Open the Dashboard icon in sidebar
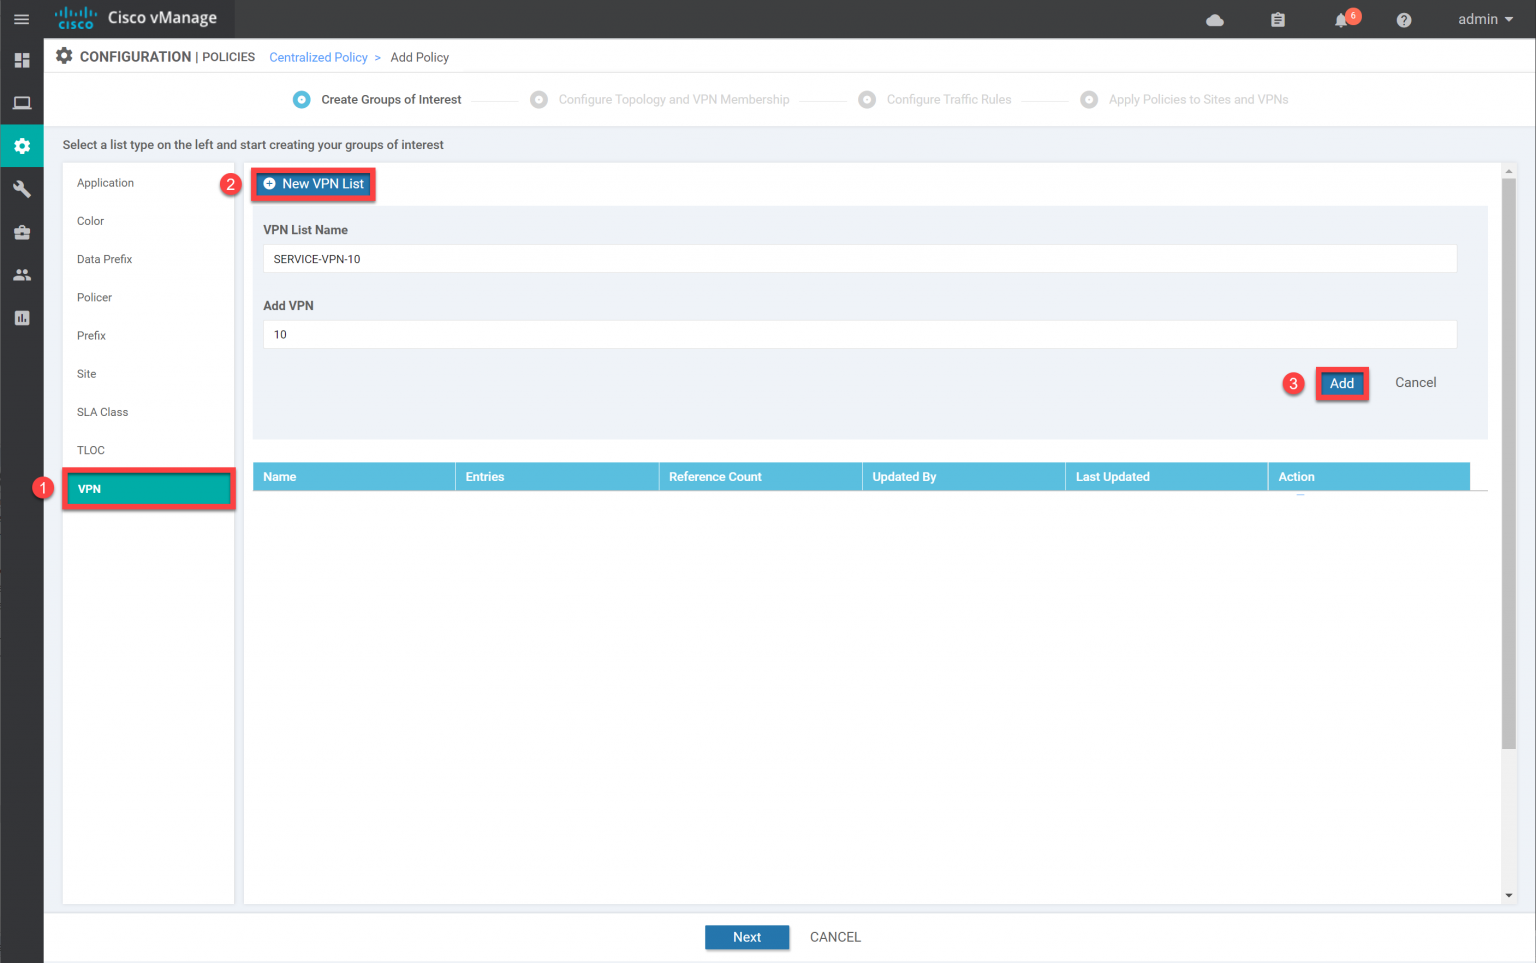 click(x=21, y=60)
